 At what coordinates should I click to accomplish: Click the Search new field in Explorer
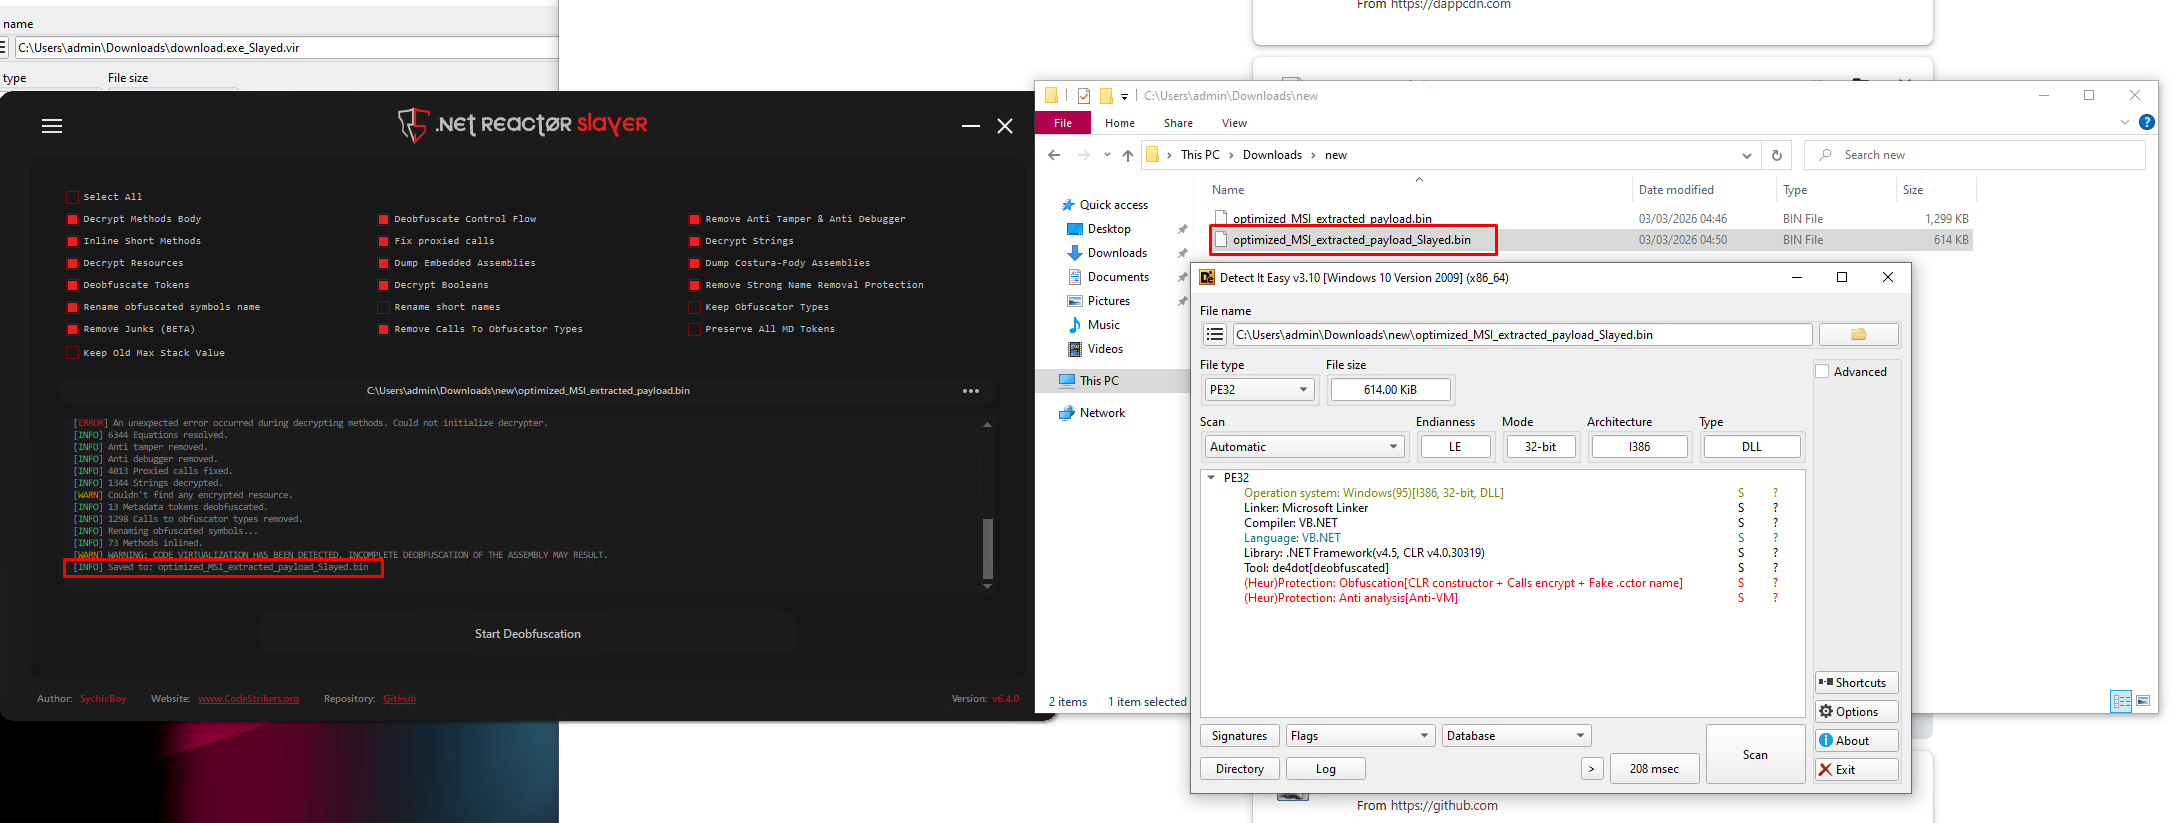coord(1975,155)
